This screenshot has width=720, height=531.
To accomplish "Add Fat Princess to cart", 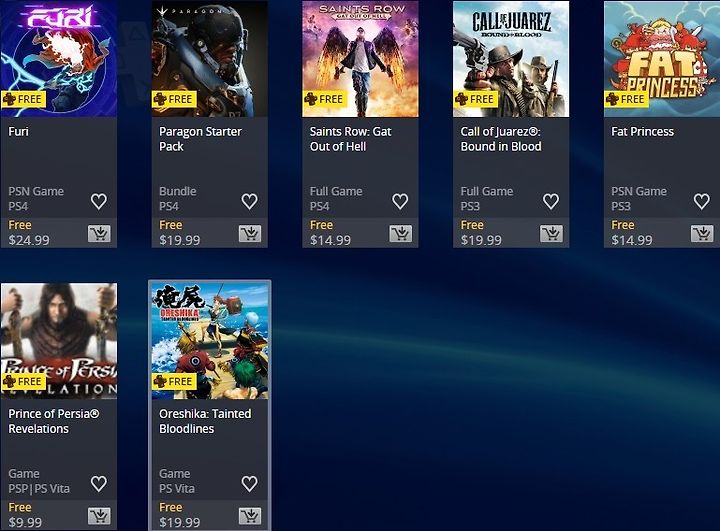I will 702,234.
